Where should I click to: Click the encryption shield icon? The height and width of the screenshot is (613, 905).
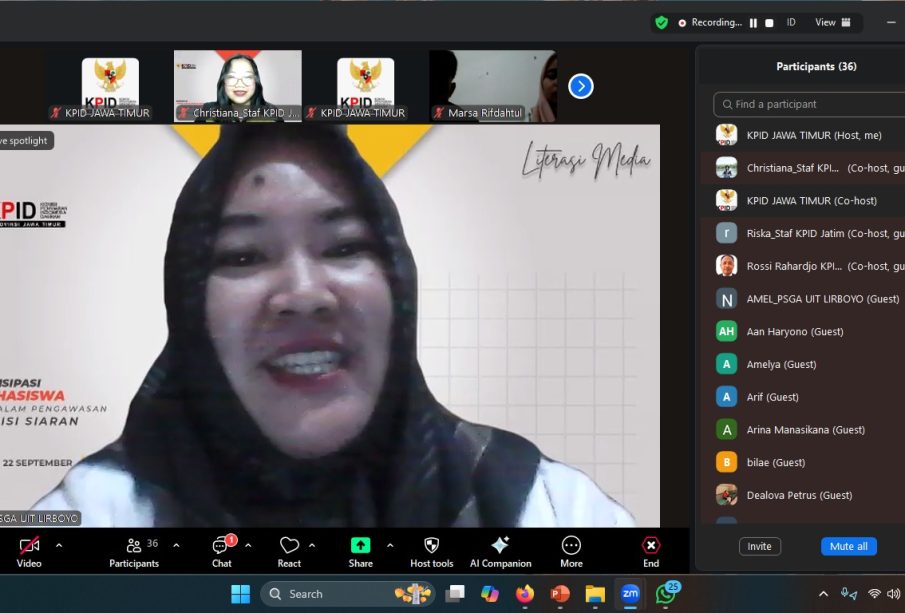point(661,22)
